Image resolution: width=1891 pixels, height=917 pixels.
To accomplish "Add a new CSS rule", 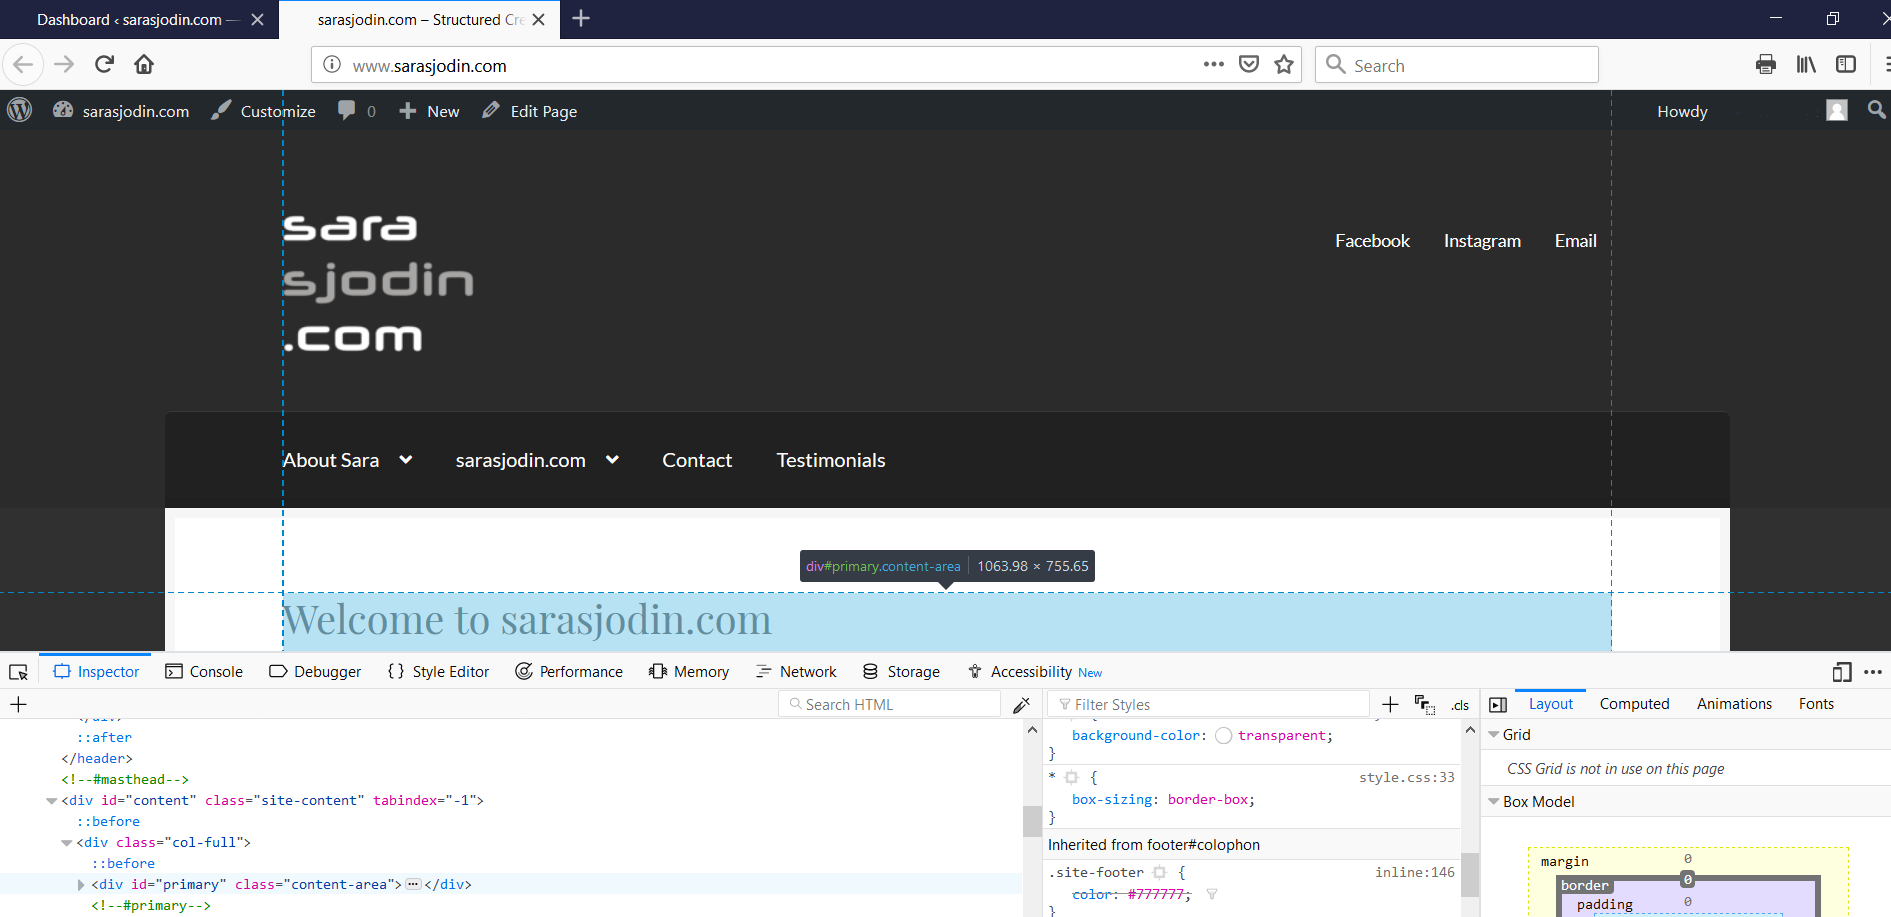I will tap(1390, 705).
